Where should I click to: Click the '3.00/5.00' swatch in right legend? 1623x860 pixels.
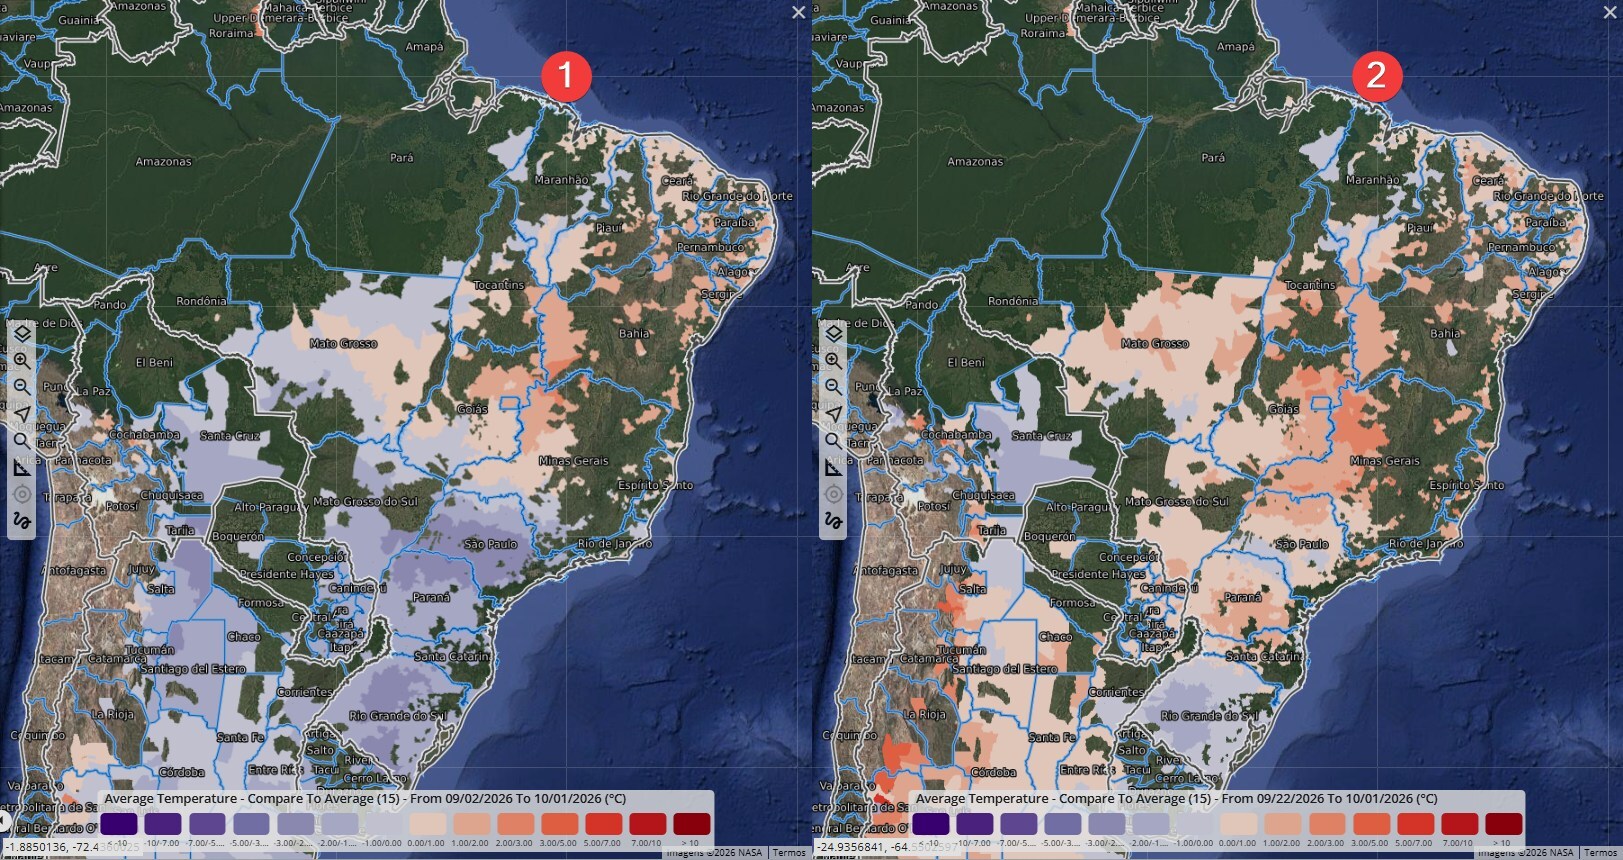1371,824
